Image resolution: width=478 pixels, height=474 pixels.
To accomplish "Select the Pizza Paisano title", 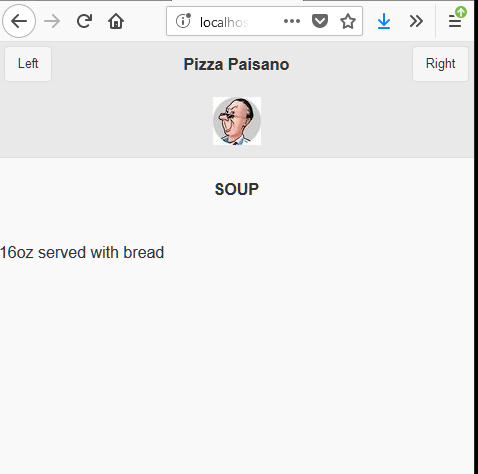I will 236,64.
